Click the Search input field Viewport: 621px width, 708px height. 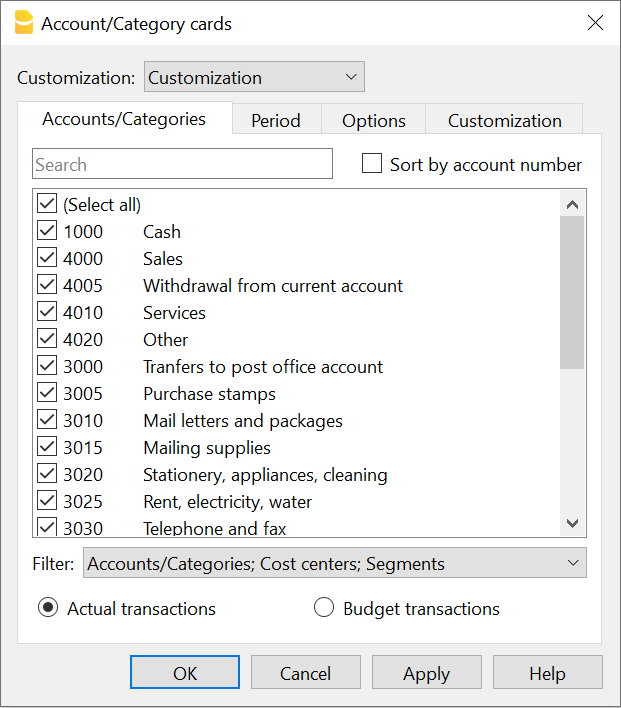click(x=182, y=164)
